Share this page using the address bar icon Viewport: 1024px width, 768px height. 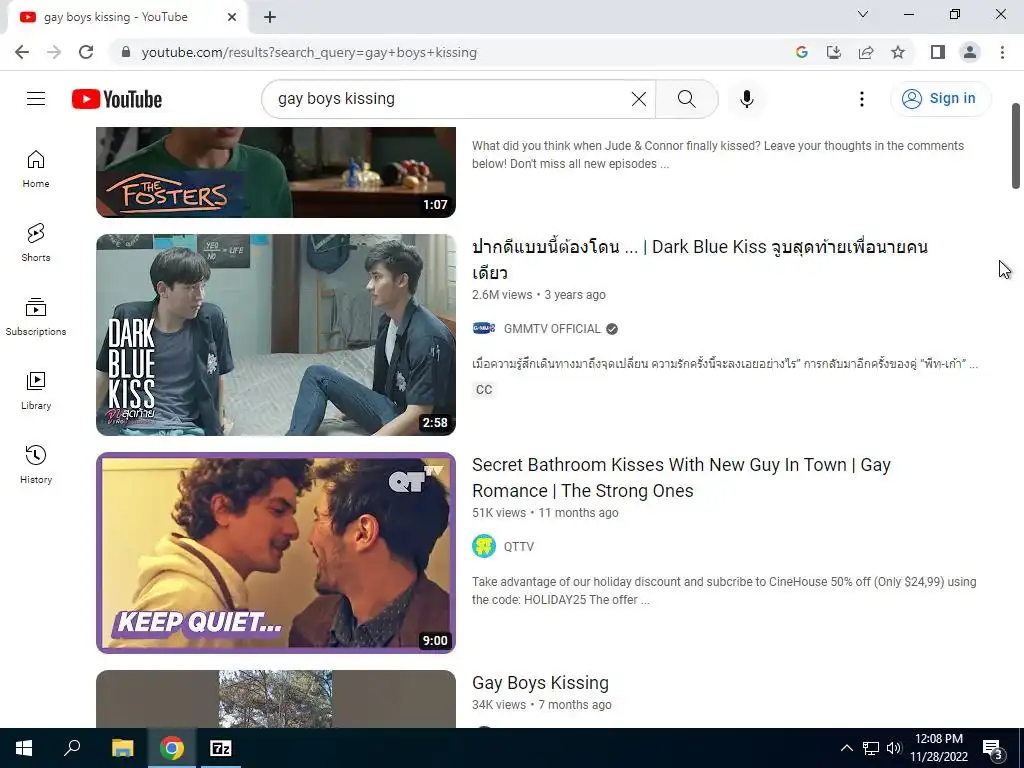(866, 52)
